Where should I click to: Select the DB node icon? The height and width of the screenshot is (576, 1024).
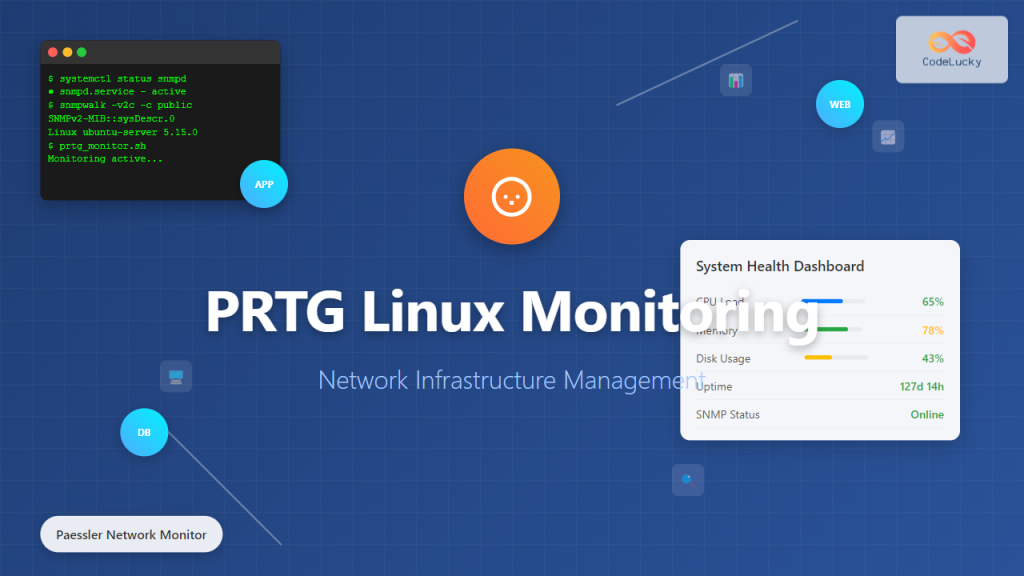144,432
